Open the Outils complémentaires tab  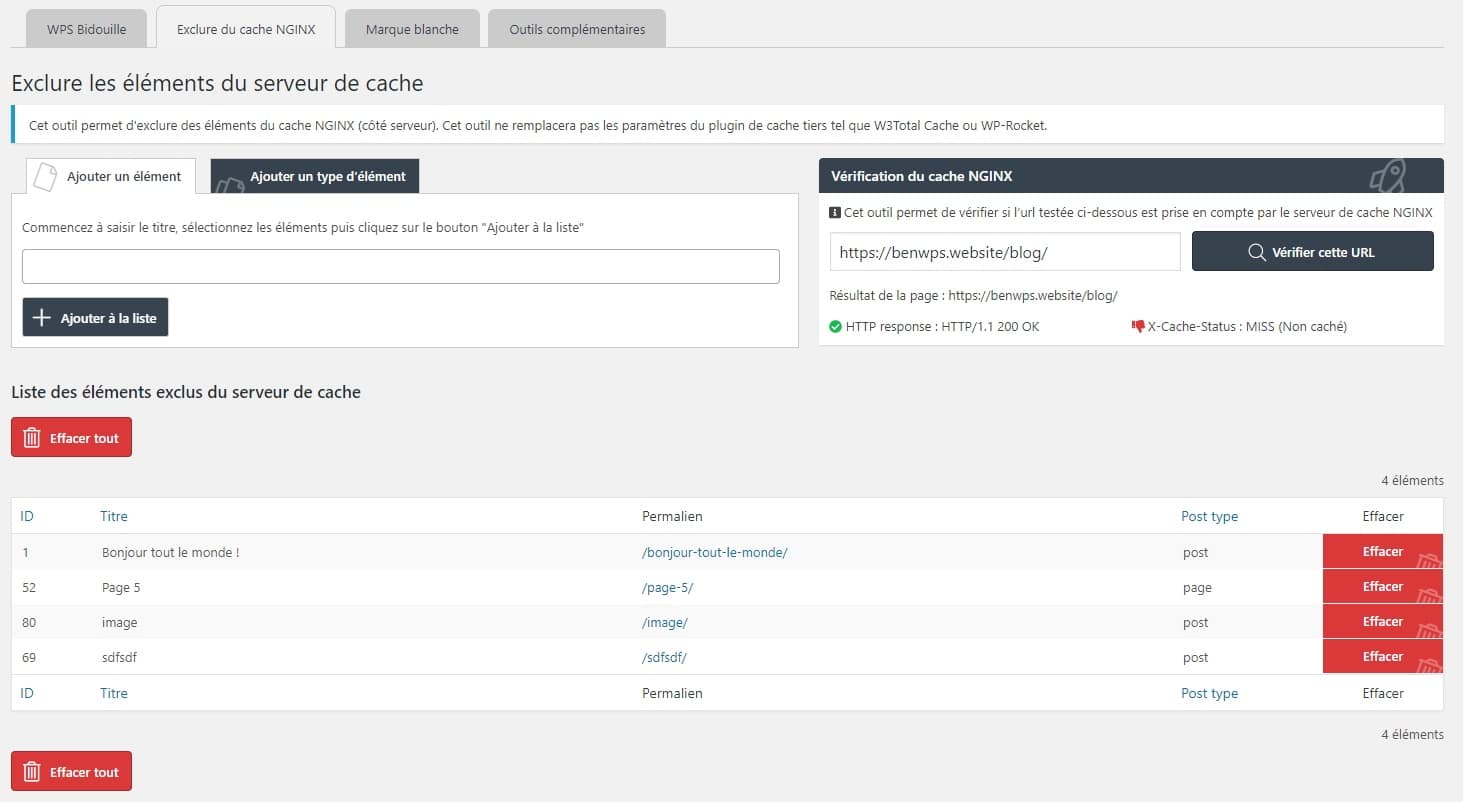click(576, 28)
